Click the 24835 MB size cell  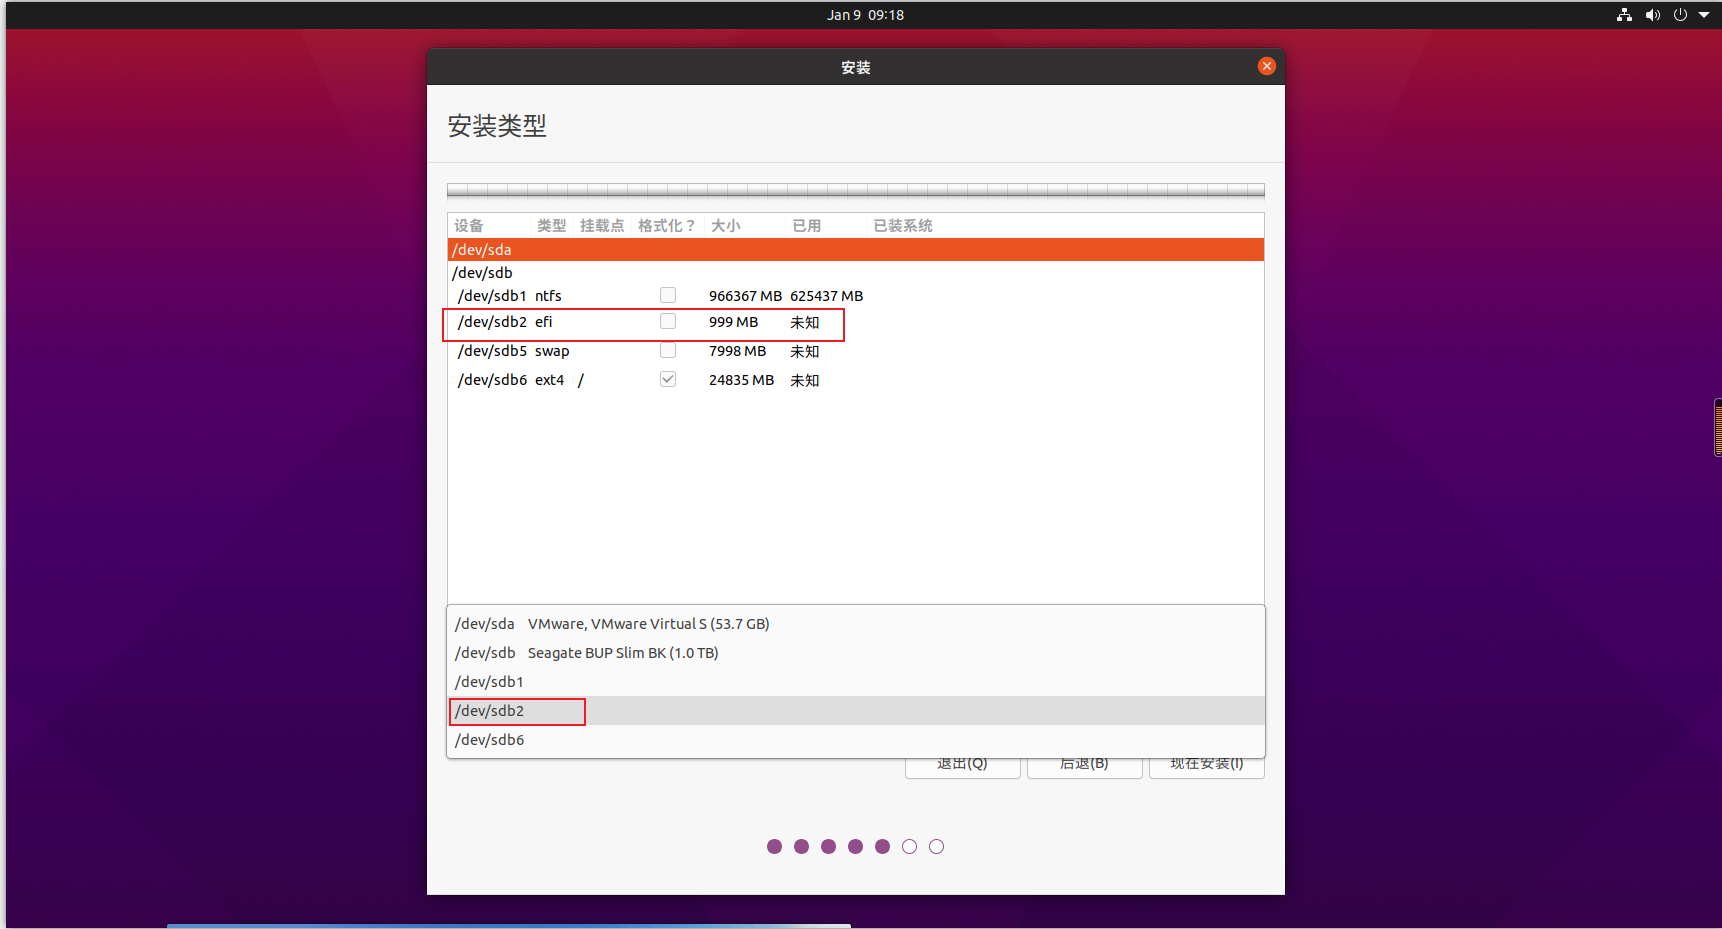(741, 380)
